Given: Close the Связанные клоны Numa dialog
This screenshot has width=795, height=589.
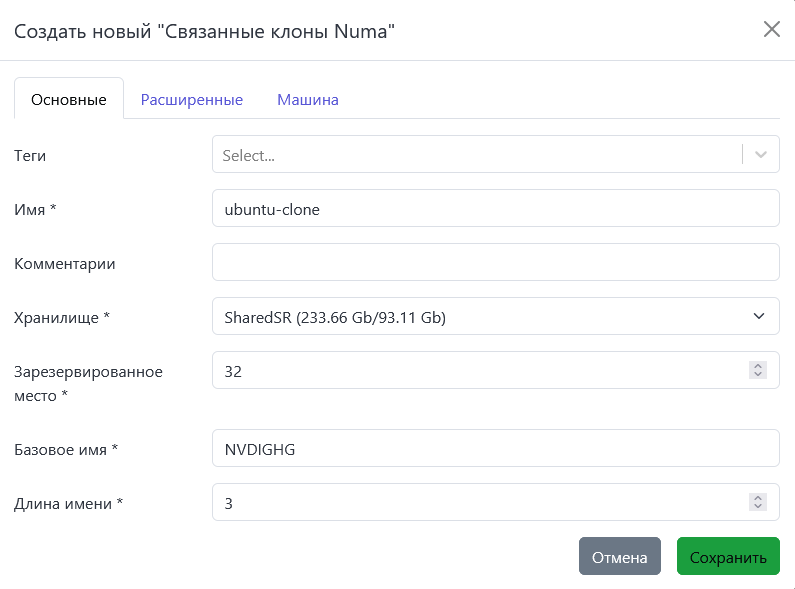Looking at the screenshot, I should pyautogui.click(x=771, y=29).
